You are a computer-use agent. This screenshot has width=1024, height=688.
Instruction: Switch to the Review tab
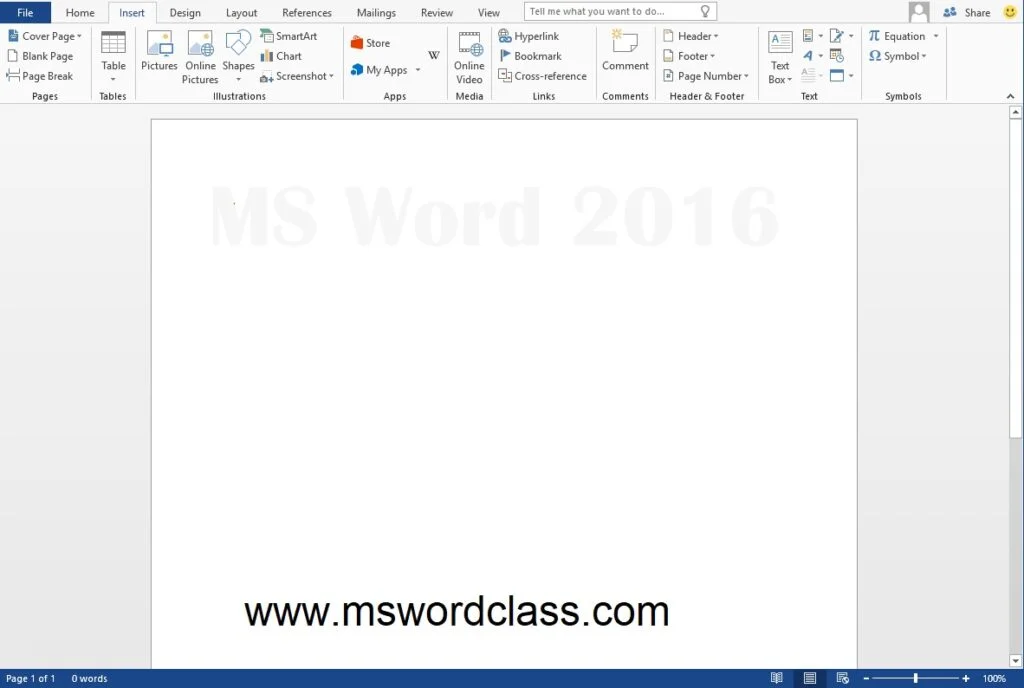tap(436, 12)
